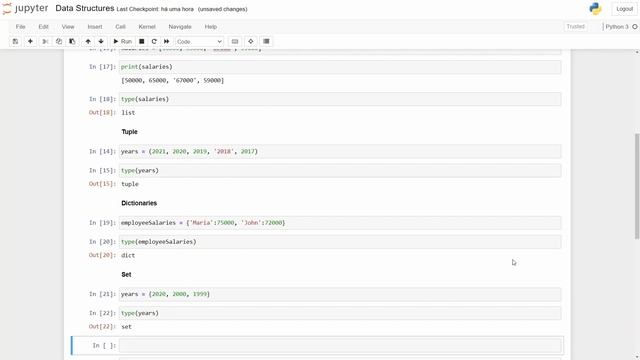Rename the Data Structures notebook title
The image size is (640, 360).
coord(84,9)
